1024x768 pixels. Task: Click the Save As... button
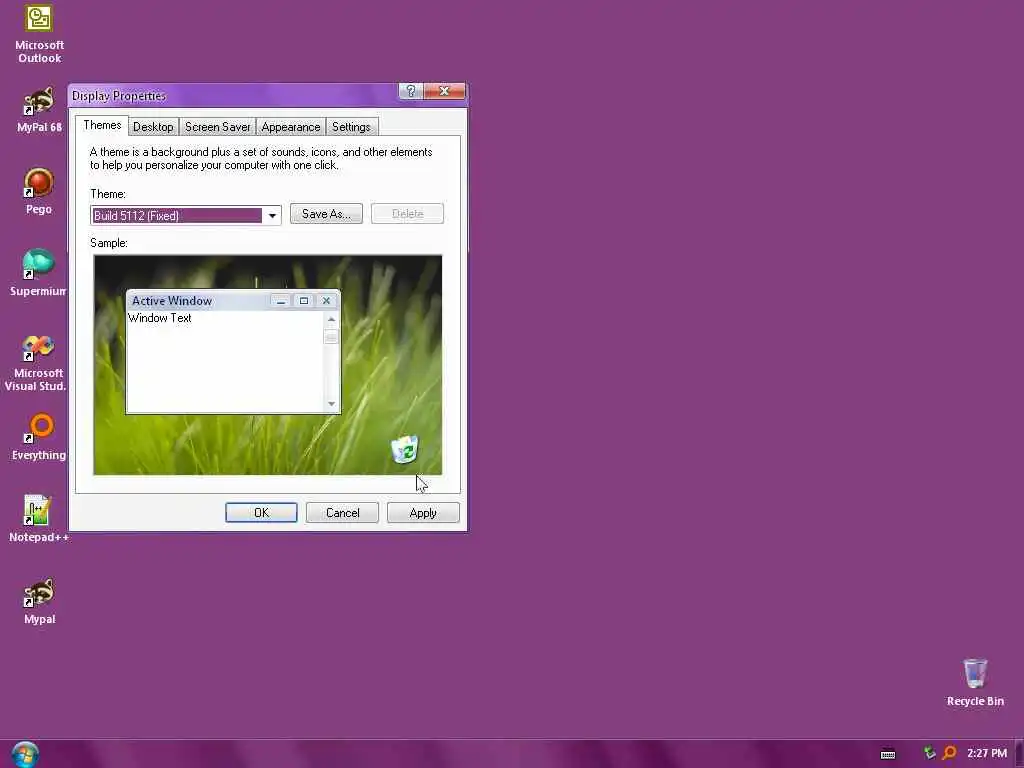coord(326,214)
